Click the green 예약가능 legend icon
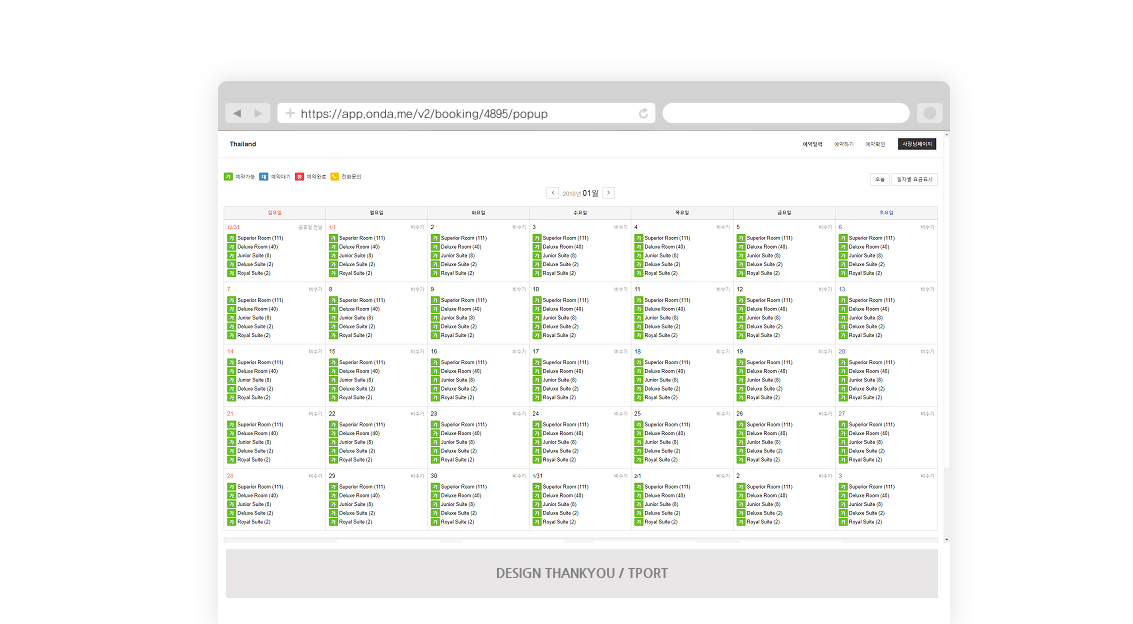This screenshot has width=1133, height=624. tap(228, 176)
